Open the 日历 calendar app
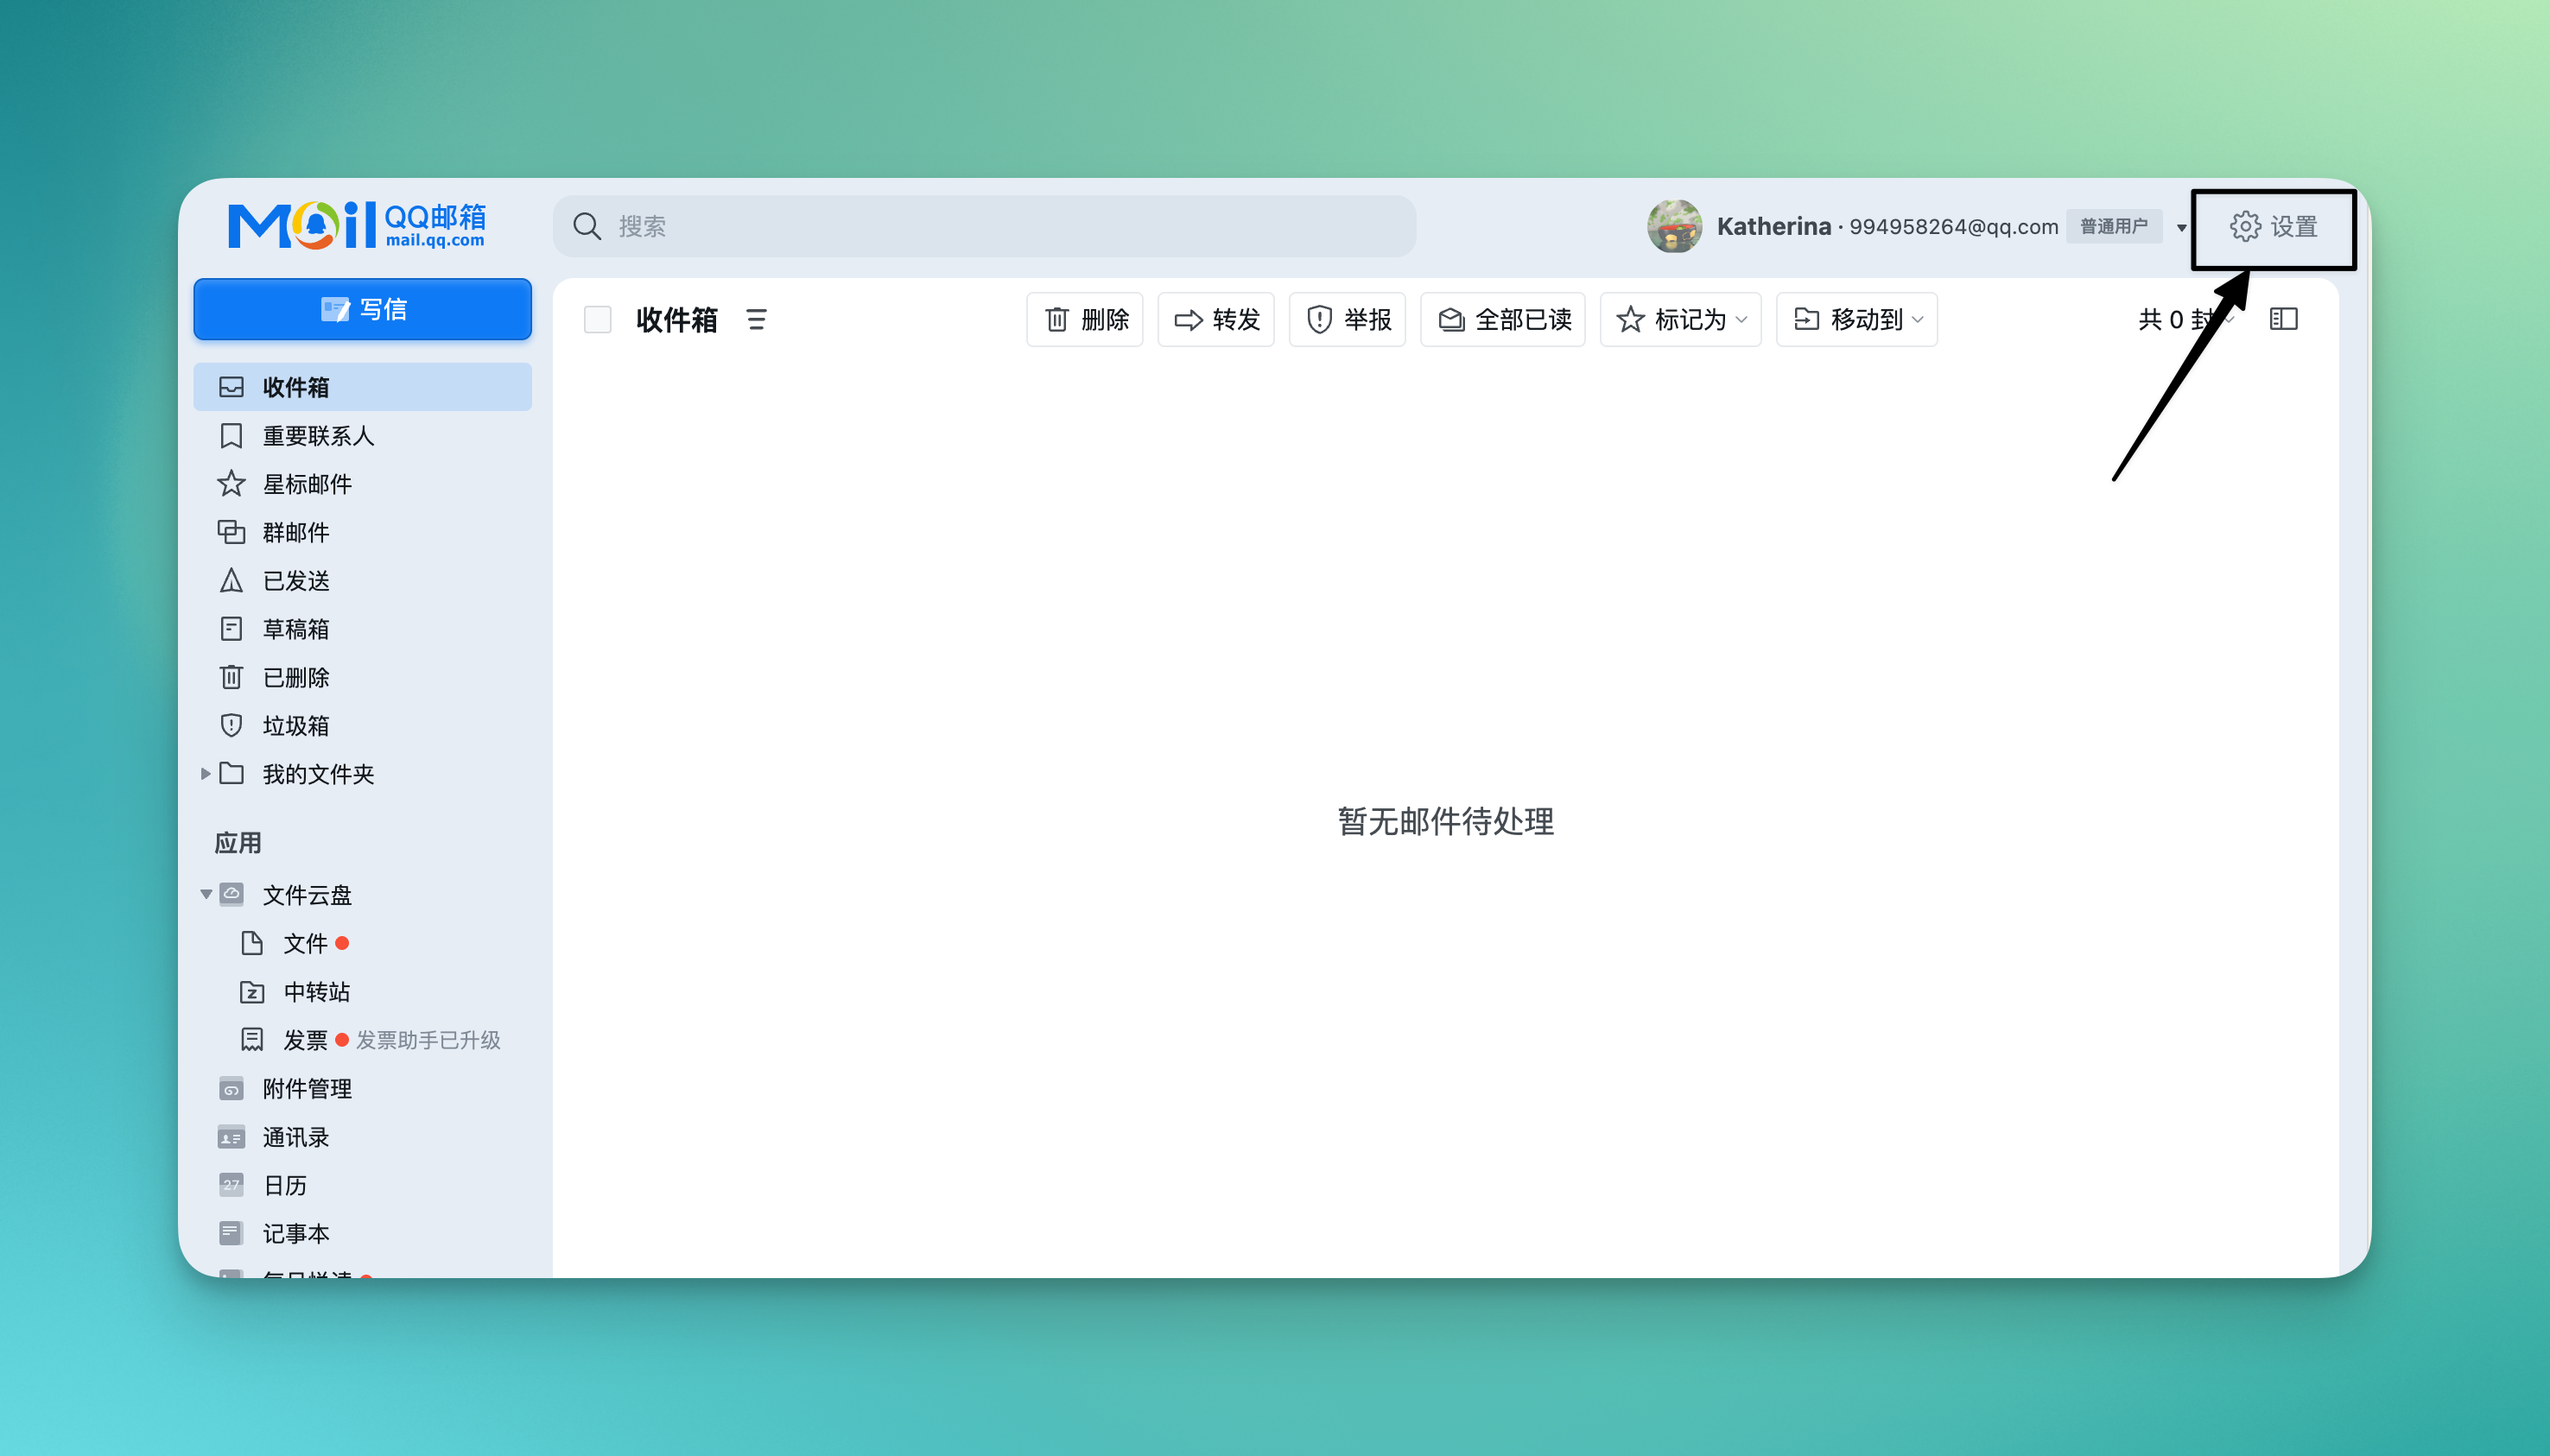This screenshot has height=1456, width=2550. coord(285,1185)
